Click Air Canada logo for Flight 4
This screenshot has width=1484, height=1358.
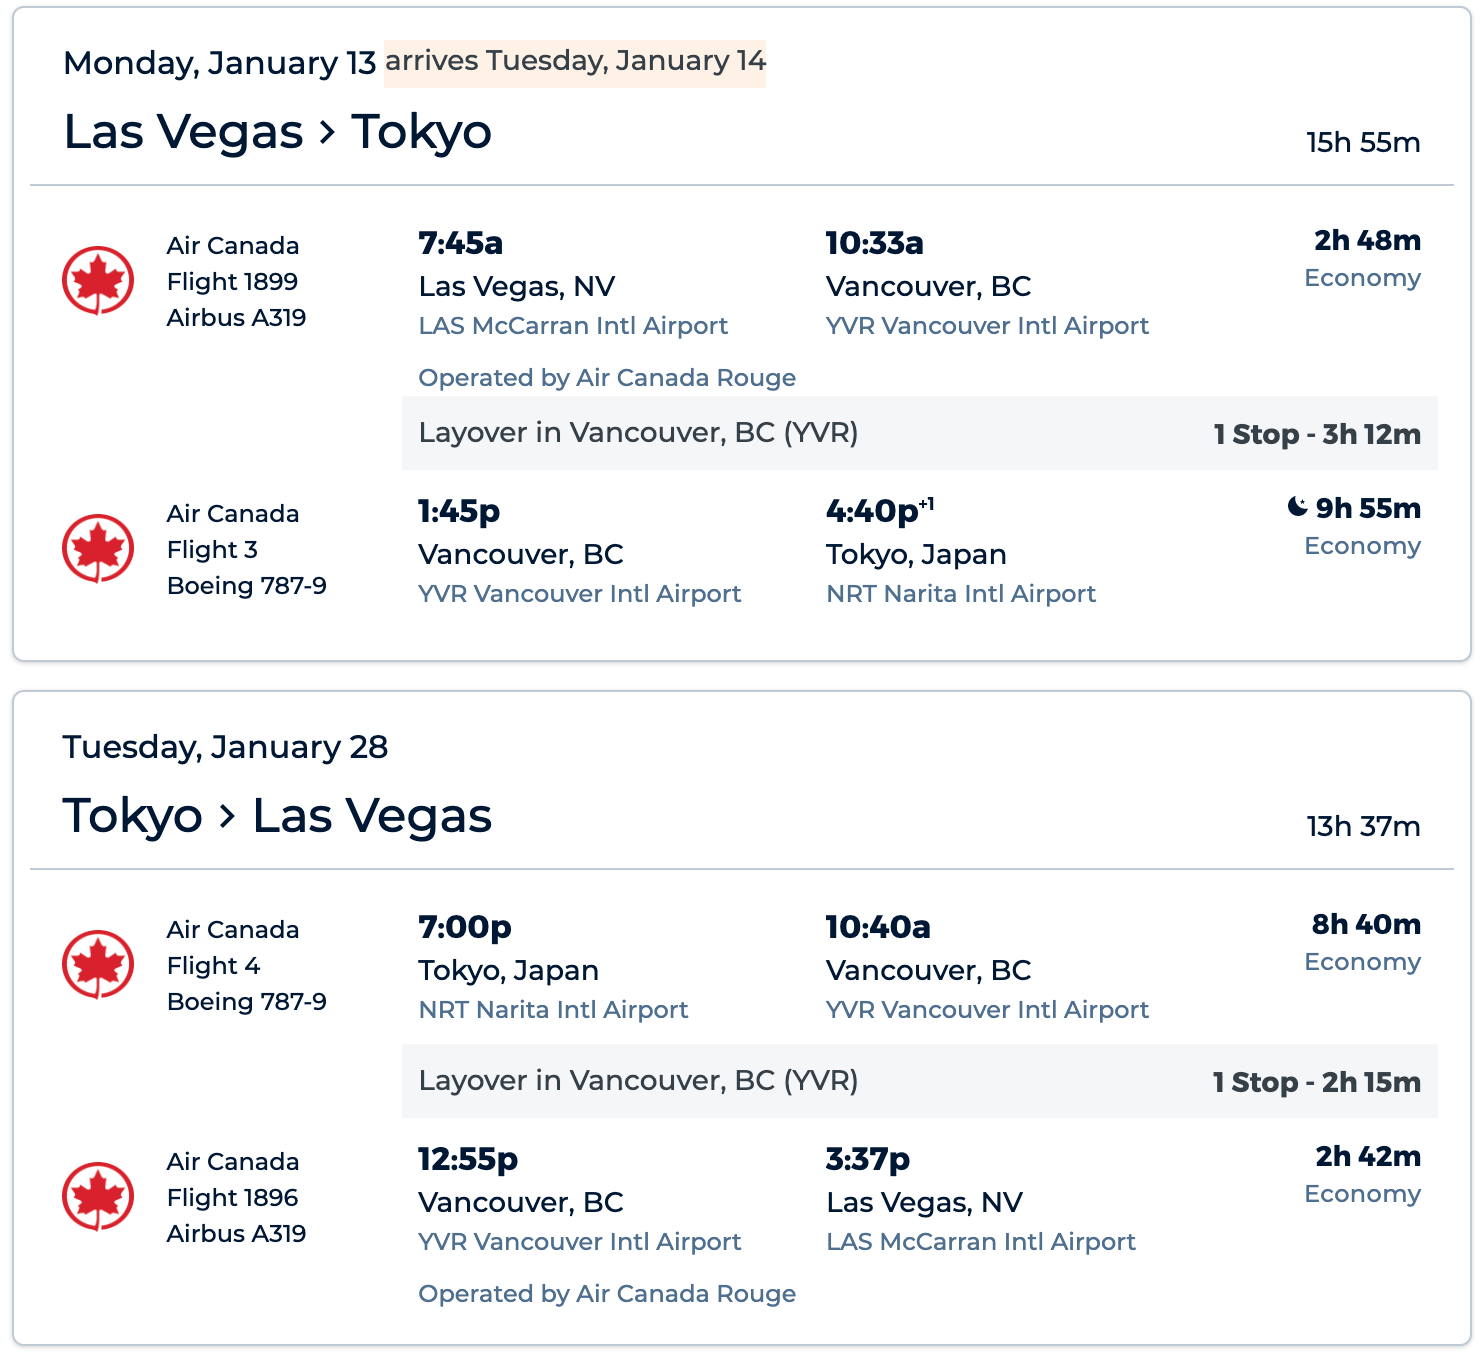(98, 964)
